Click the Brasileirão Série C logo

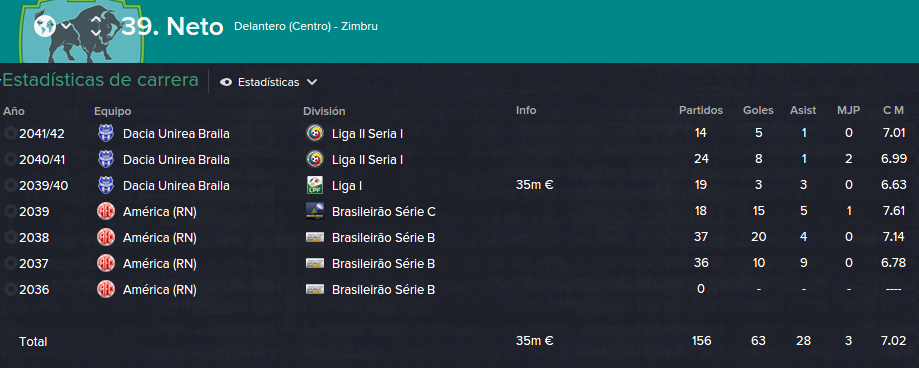(315, 212)
